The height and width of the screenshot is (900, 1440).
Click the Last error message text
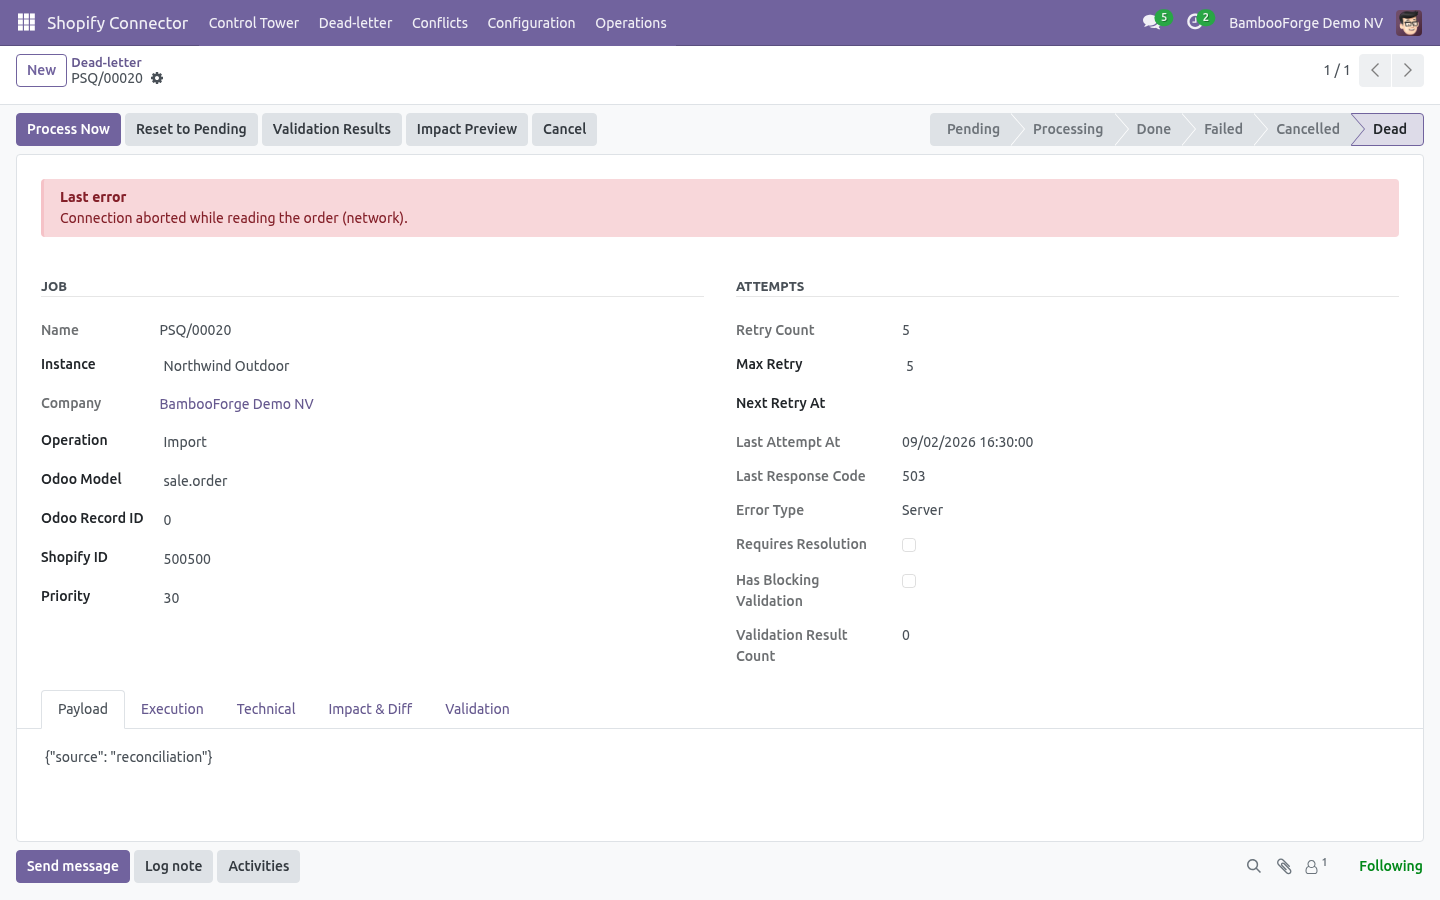233,218
